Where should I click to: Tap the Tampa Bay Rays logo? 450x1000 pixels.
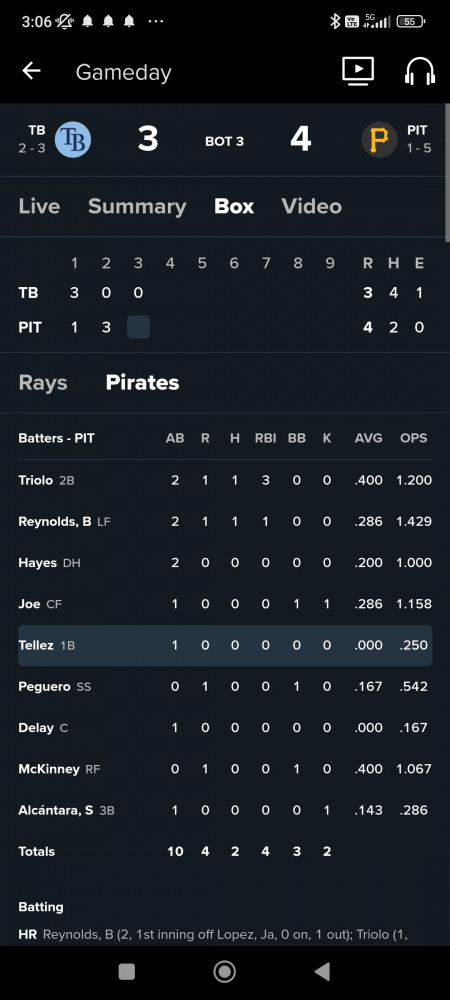pyautogui.click(x=73, y=139)
